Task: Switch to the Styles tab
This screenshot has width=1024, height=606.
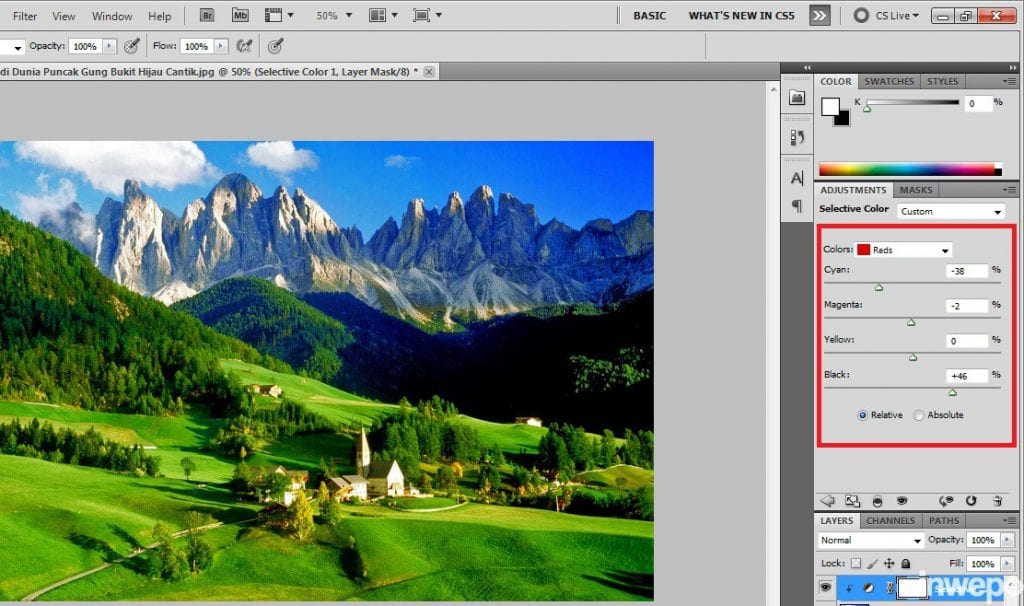Action: coord(942,81)
